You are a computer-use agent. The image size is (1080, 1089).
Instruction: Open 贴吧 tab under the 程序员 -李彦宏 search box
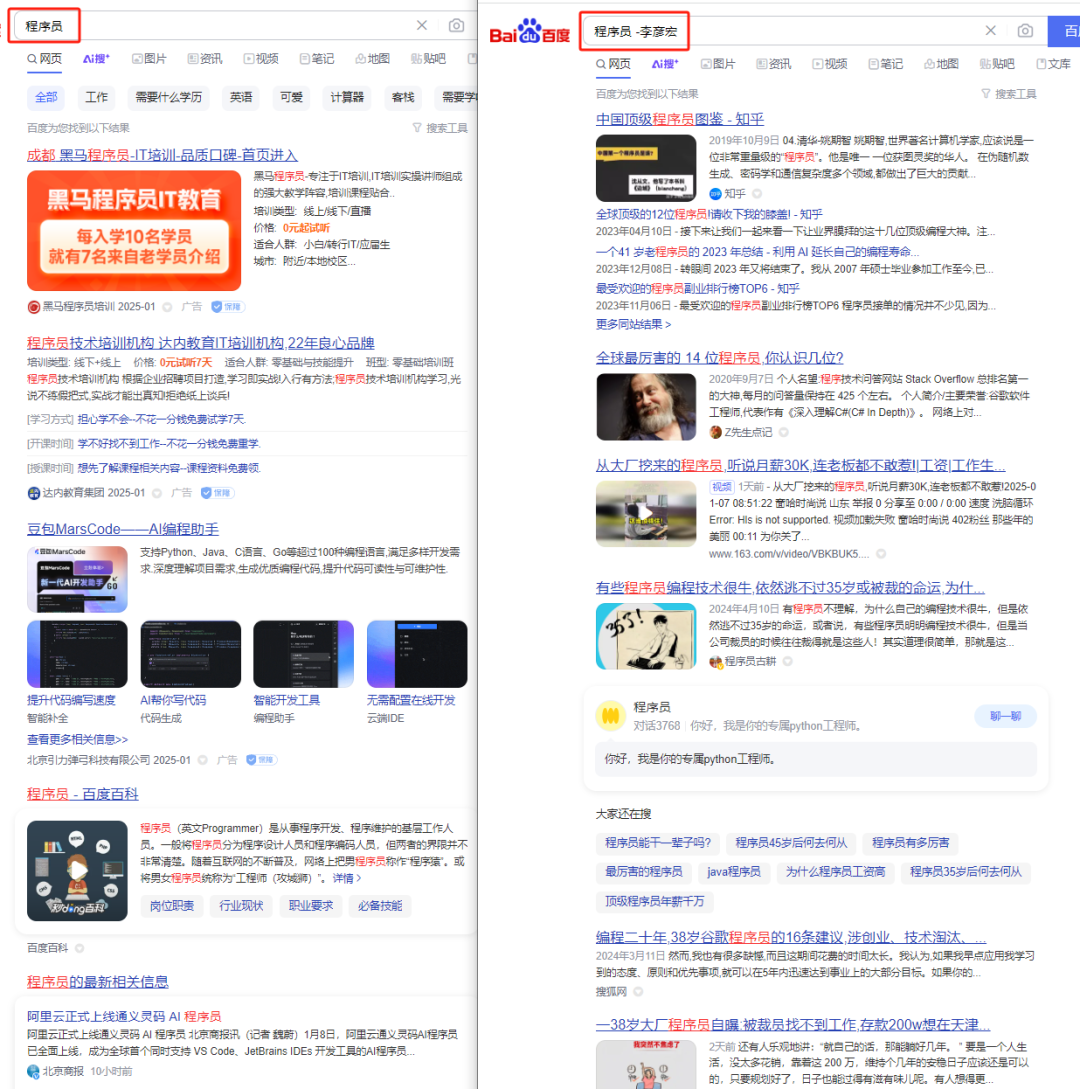click(997, 64)
